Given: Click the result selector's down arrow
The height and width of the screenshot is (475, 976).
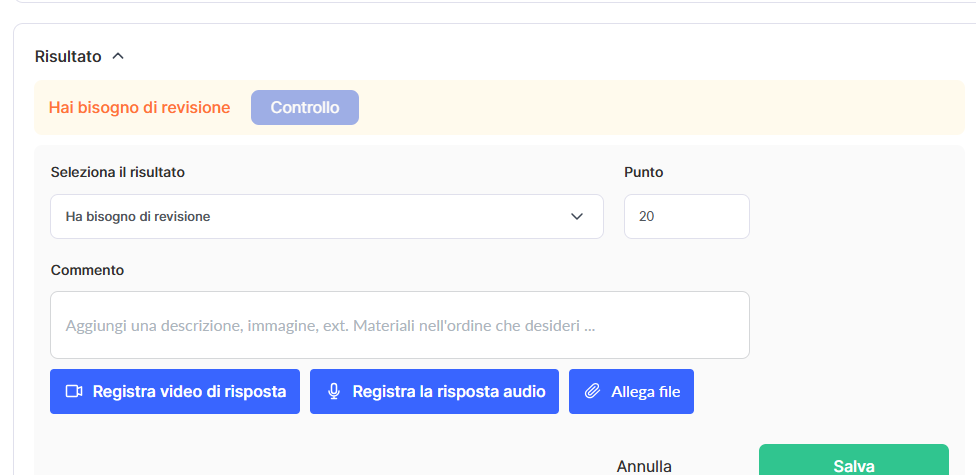Looking at the screenshot, I should click(x=577, y=216).
